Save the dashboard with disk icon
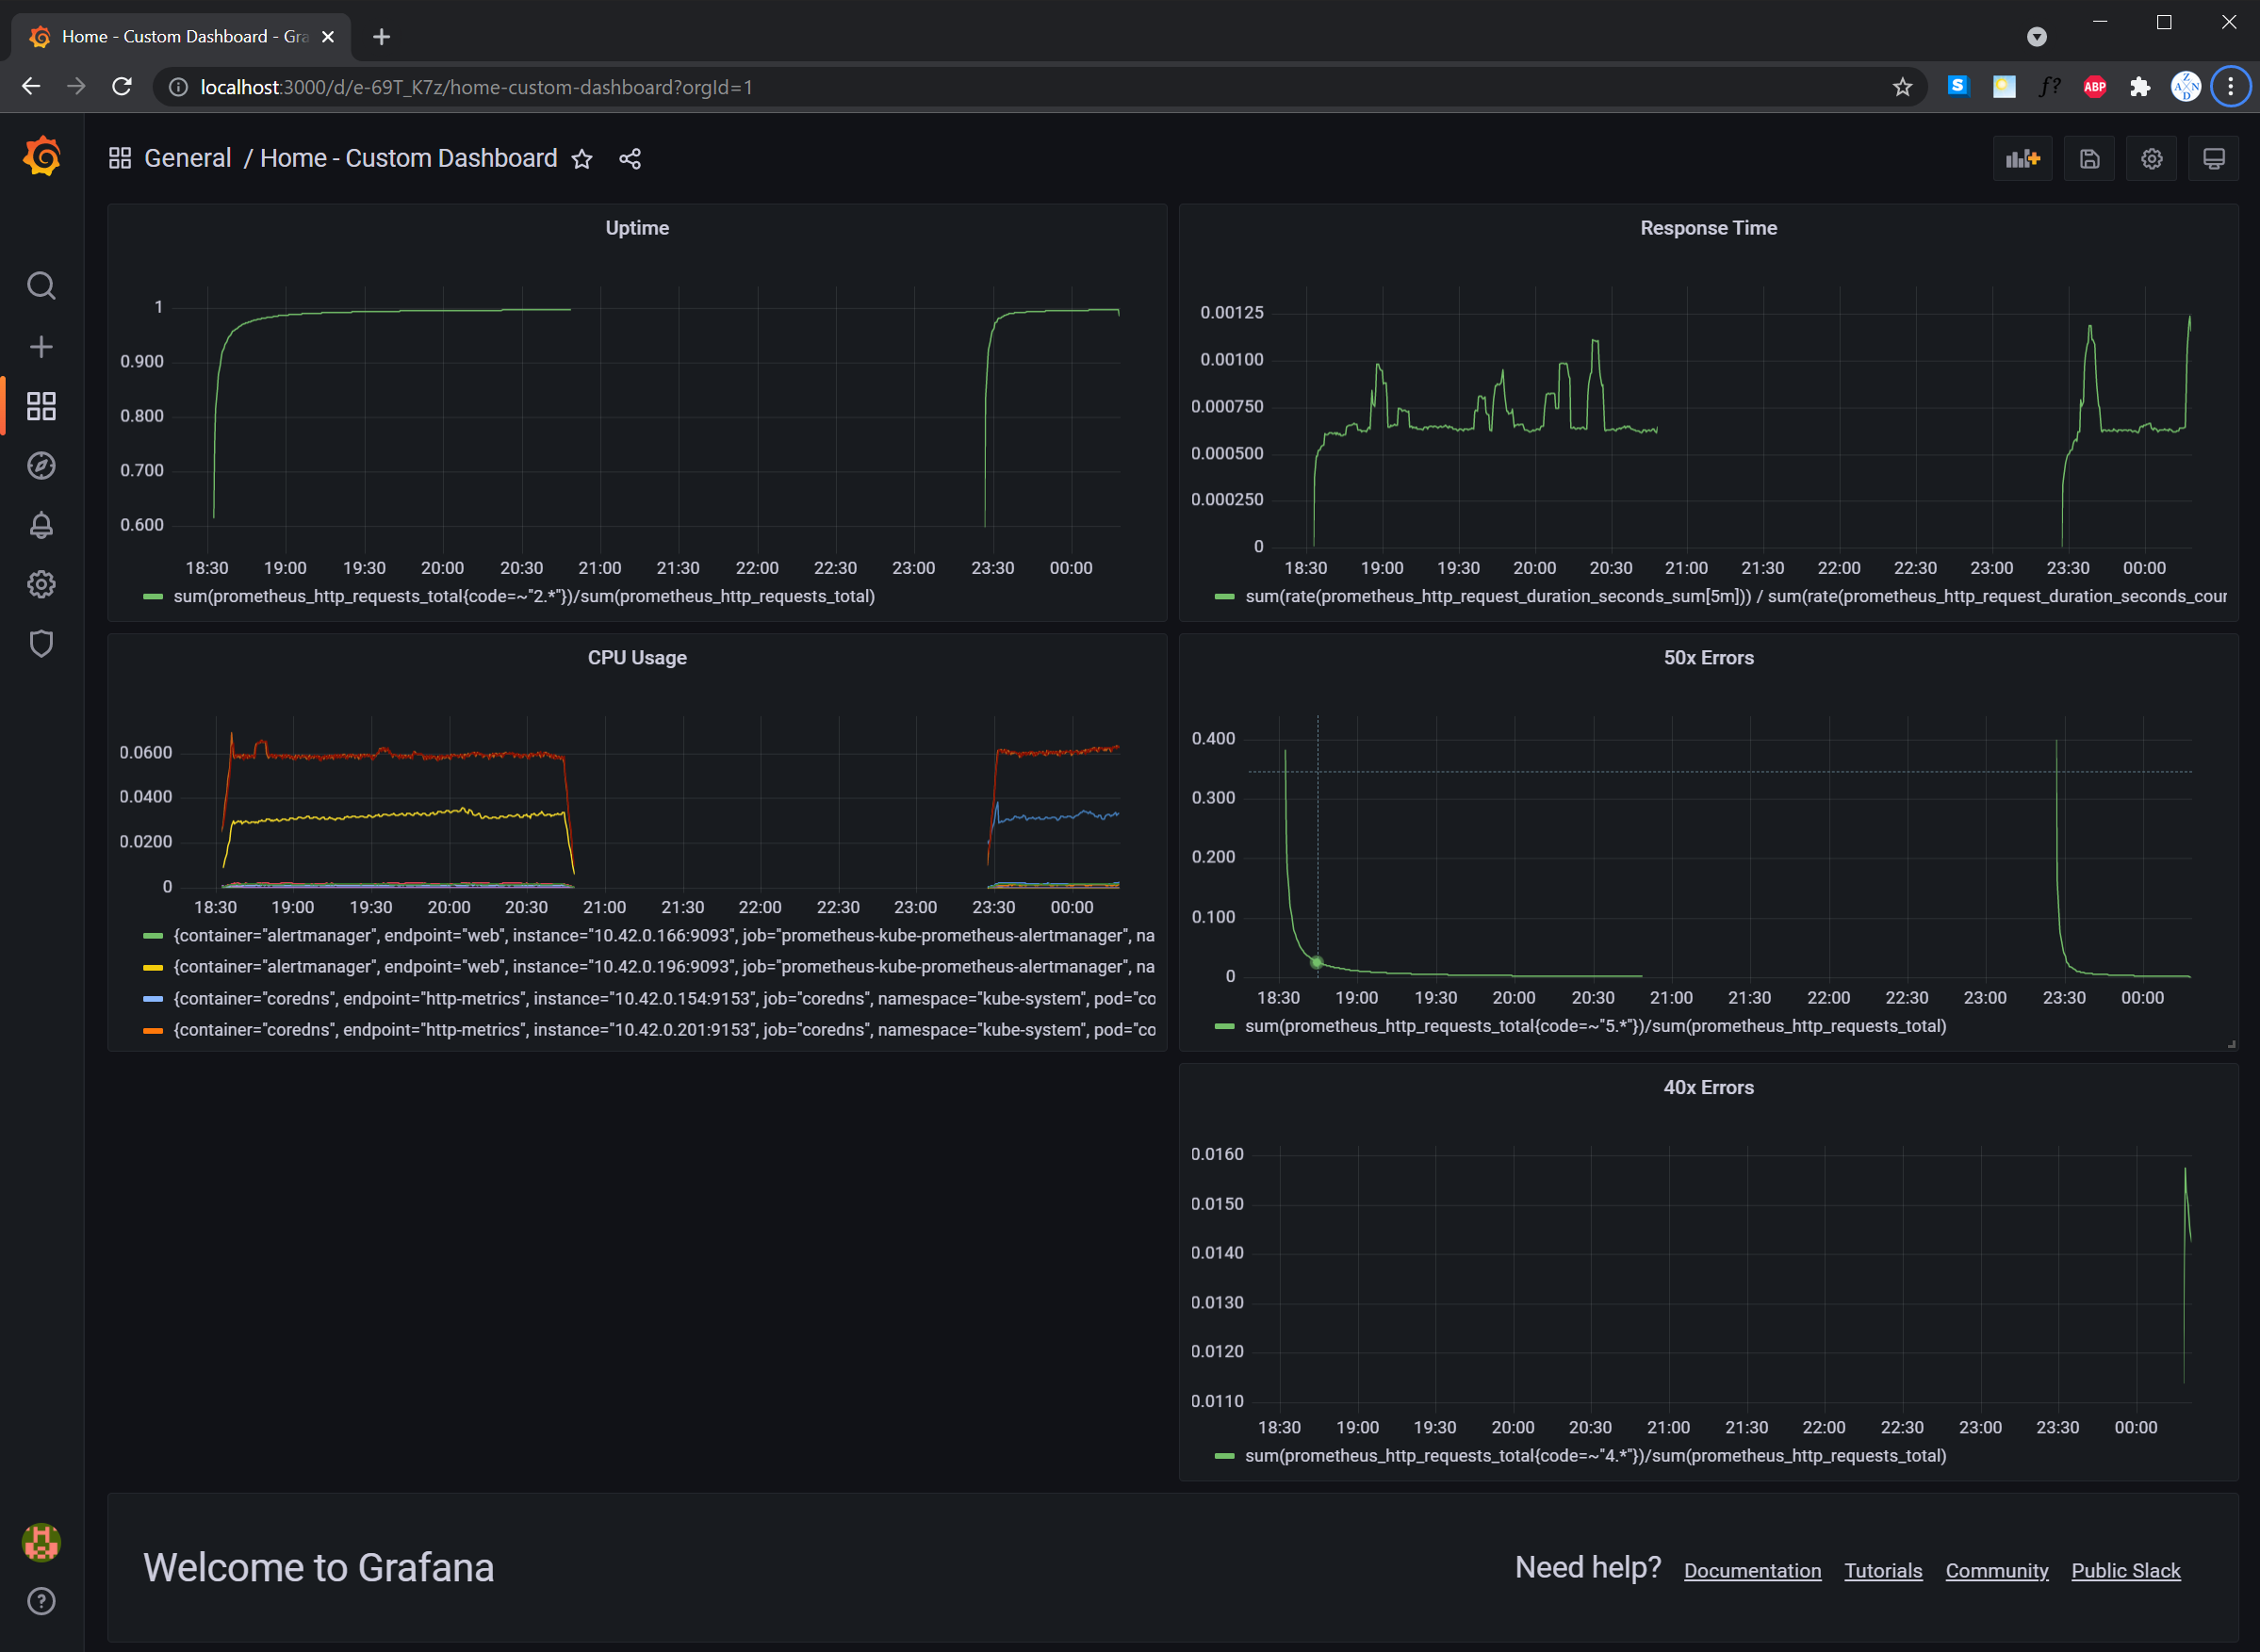This screenshot has height=1652, width=2260. point(2089,159)
